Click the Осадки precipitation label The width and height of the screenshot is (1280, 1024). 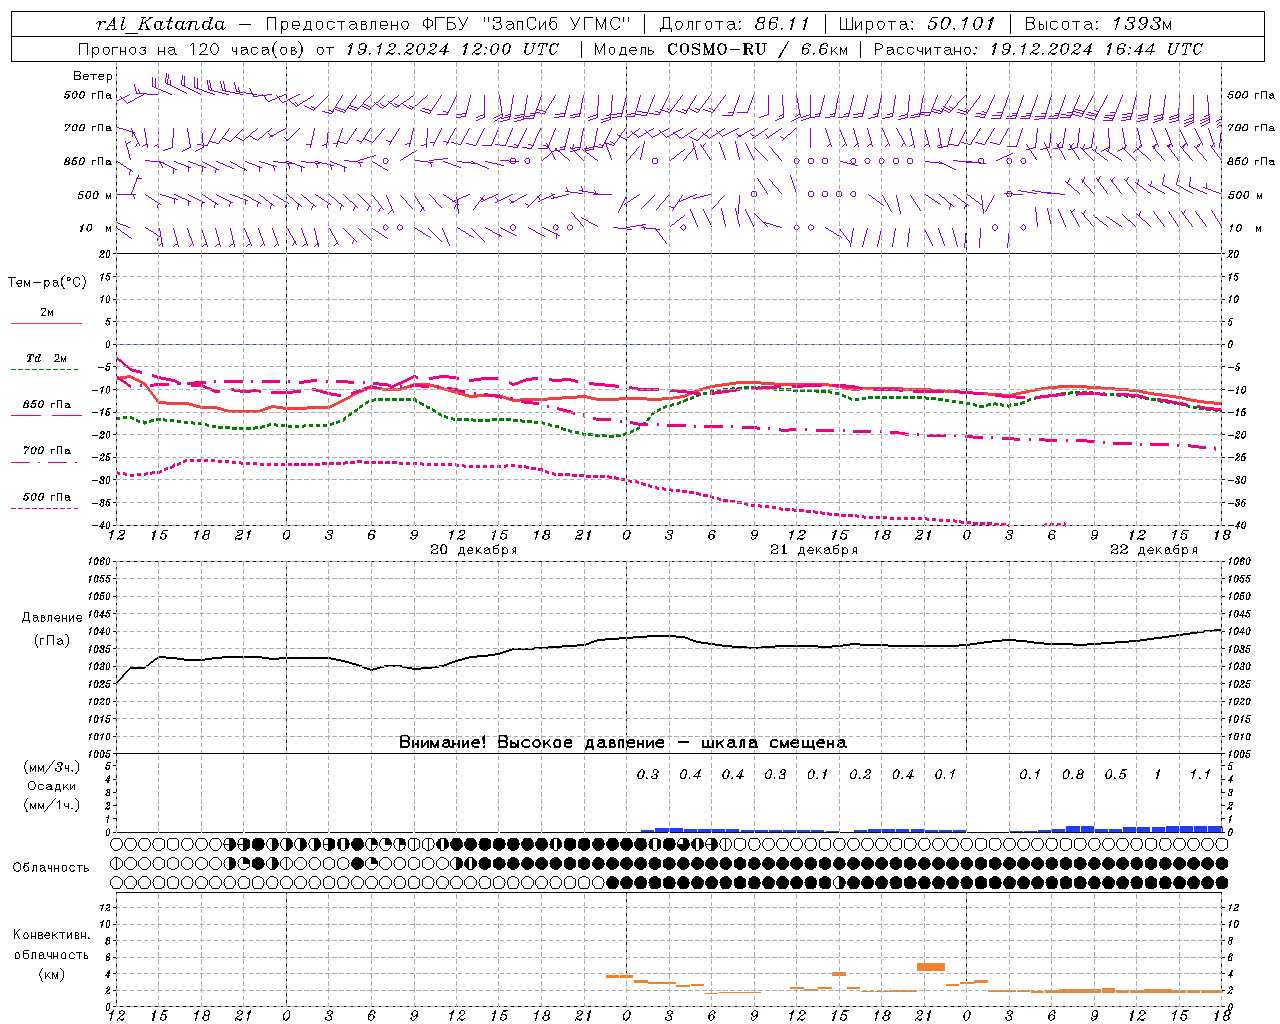(51, 786)
